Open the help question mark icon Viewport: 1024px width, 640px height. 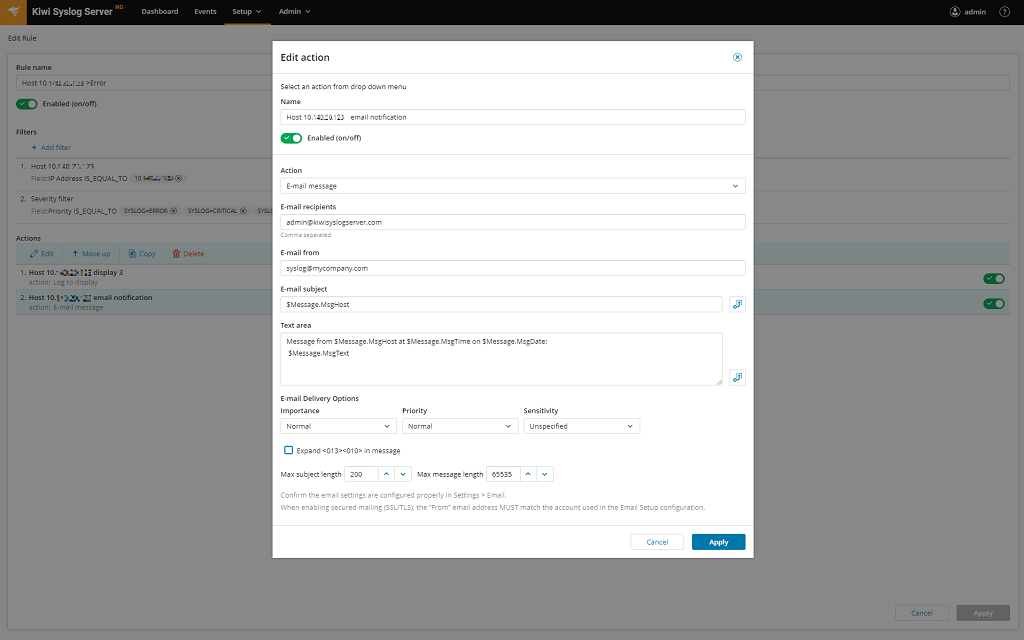click(1004, 12)
